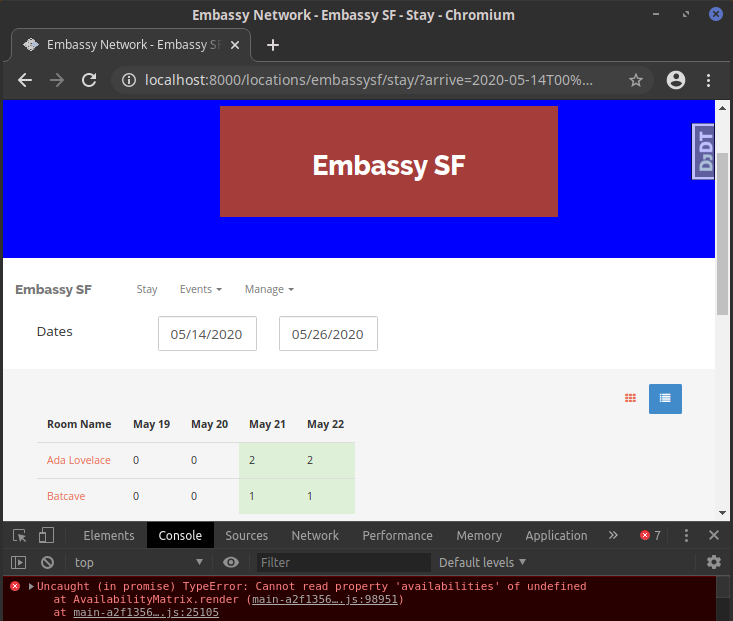Expand the Events dropdown menu

click(200, 289)
